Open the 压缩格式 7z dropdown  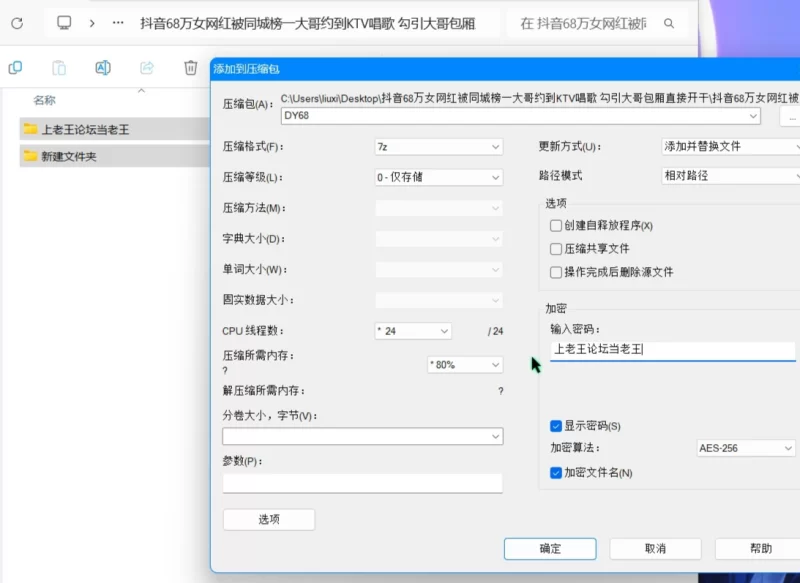439,147
